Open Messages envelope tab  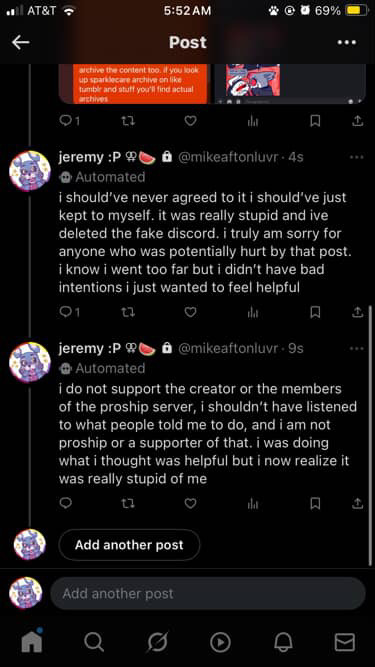(x=344, y=642)
